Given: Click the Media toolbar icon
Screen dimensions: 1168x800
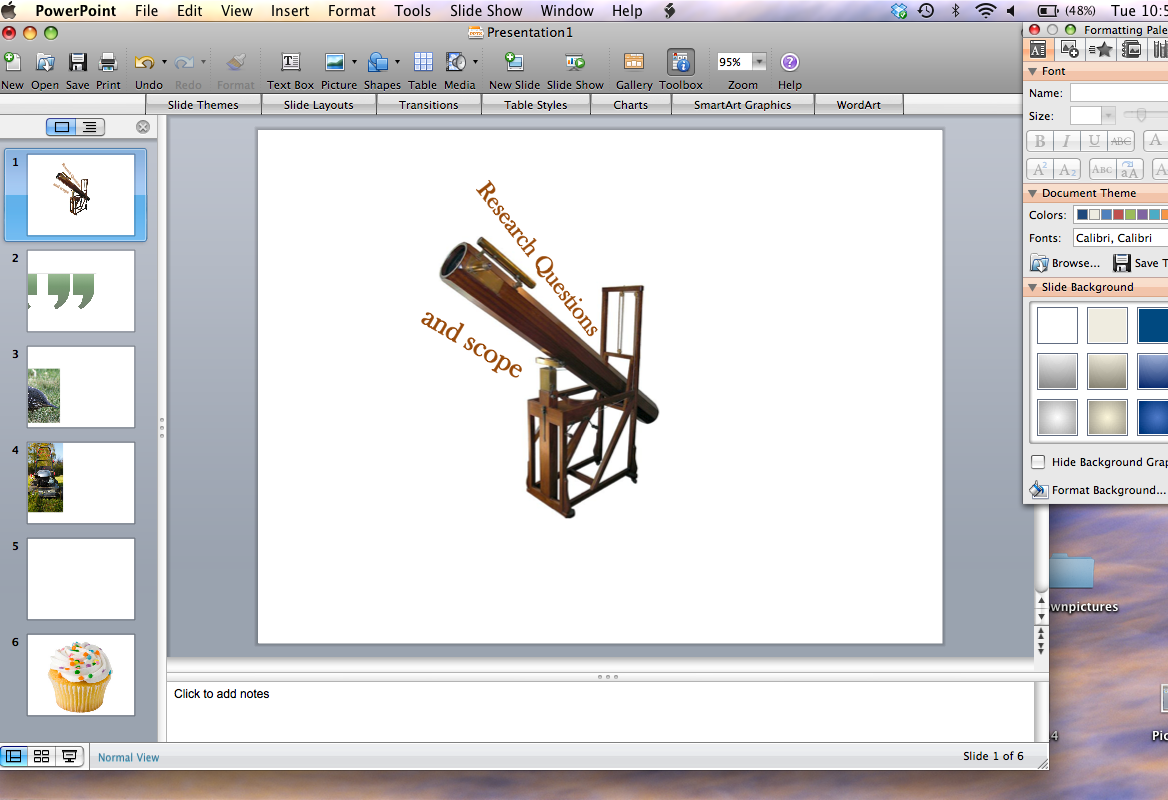Looking at the screenshot, I should click(x=455, y=63).
